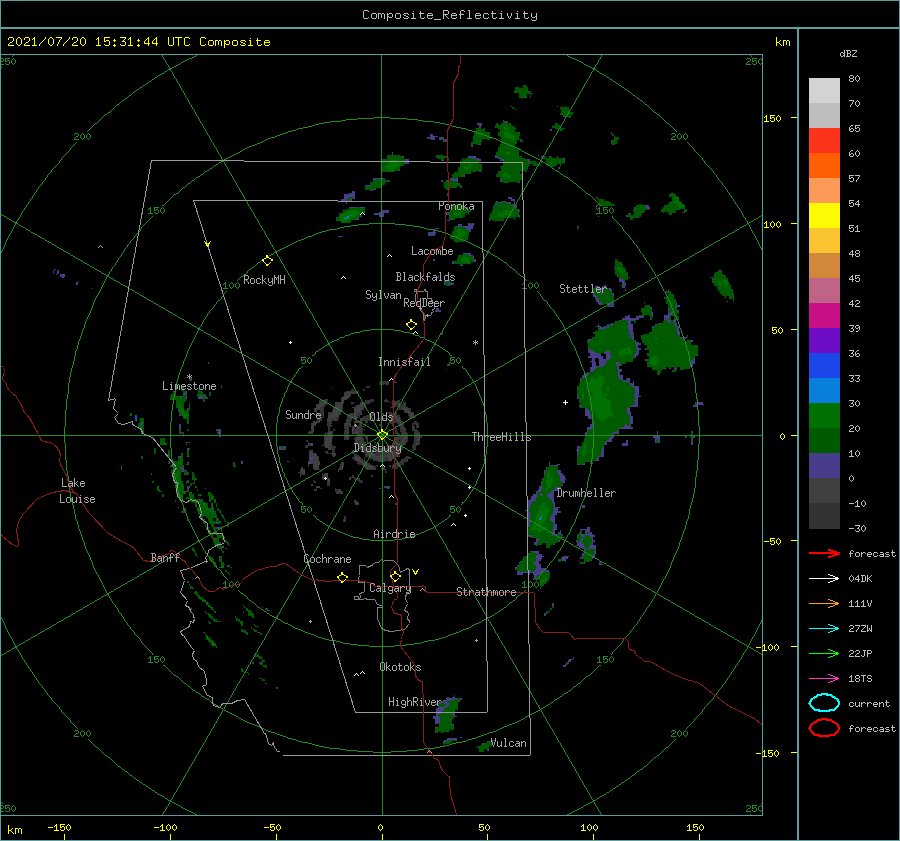Click the yellow diamond marker near RockyMH
The image size is (900, 841).
click(267, 261)
